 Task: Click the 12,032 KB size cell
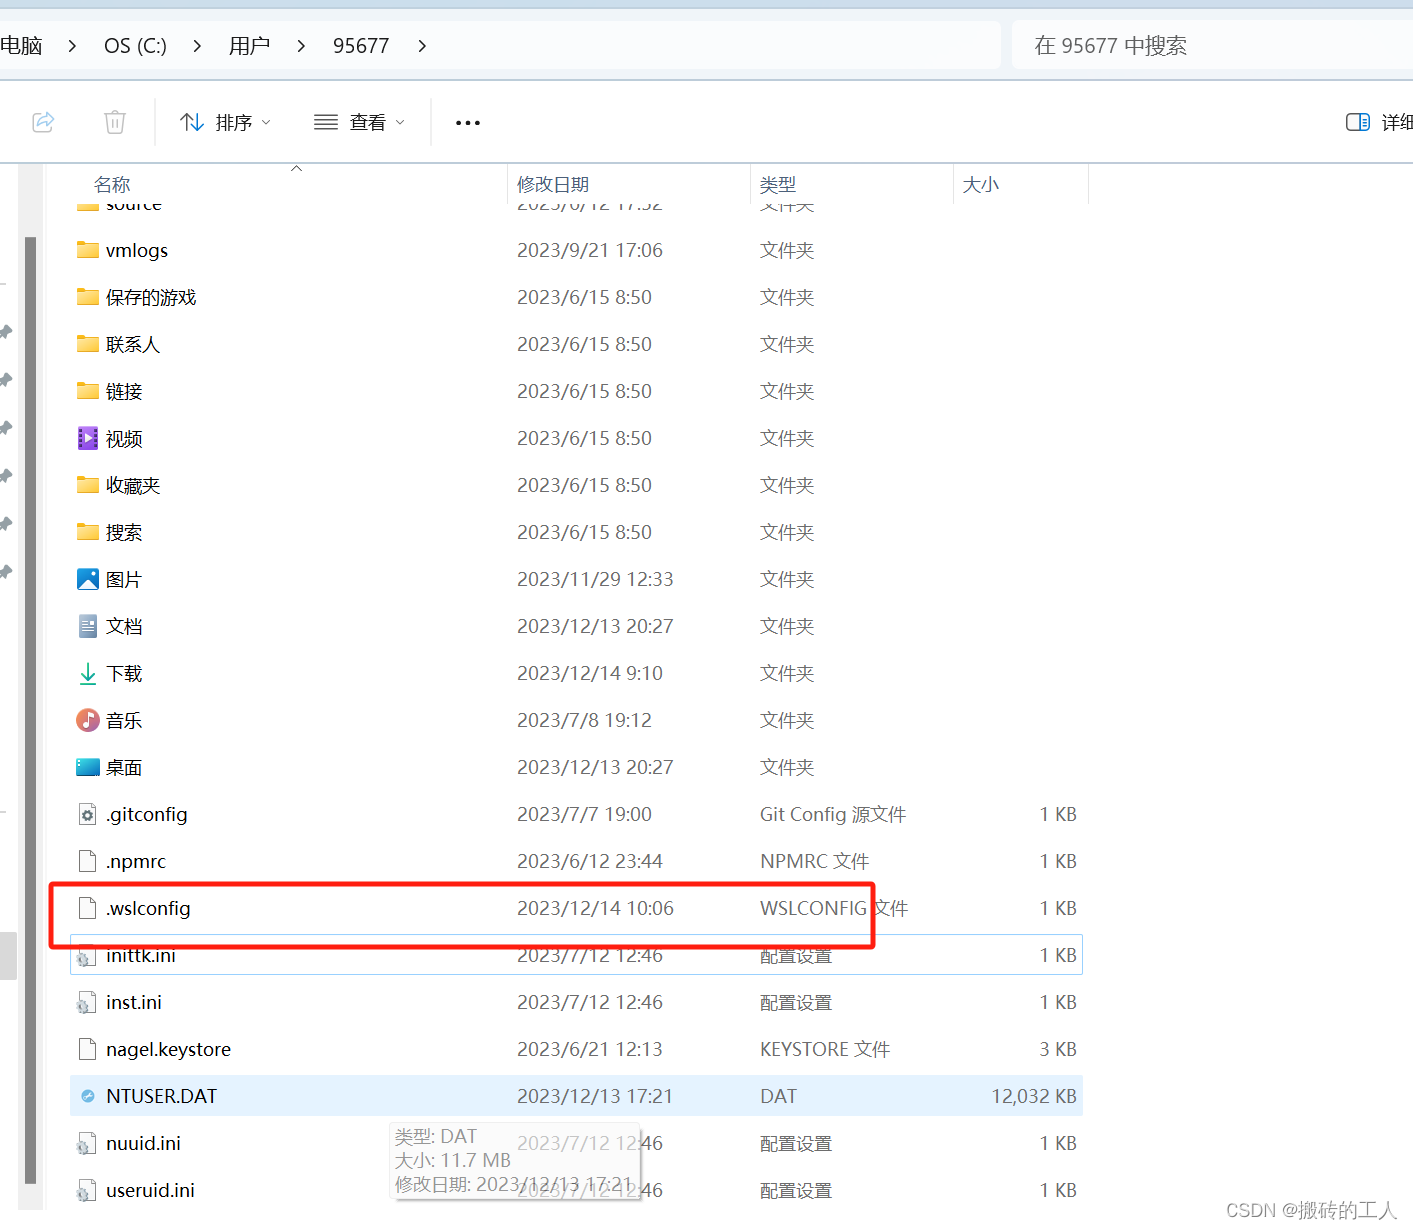pyautogui.click(x=1034, y=1096)
